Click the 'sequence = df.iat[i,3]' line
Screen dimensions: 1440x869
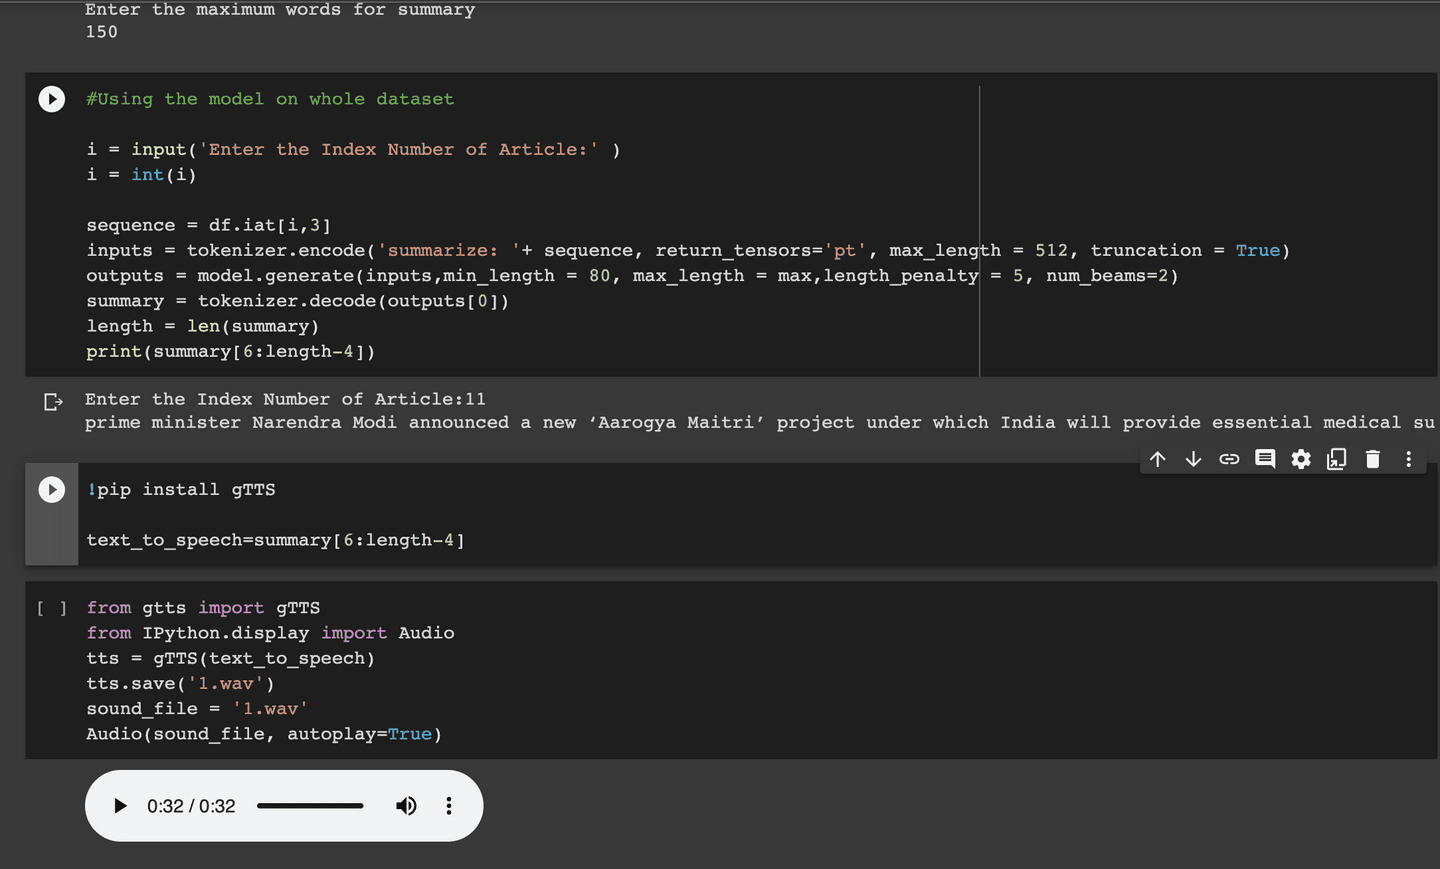[208, 225]
